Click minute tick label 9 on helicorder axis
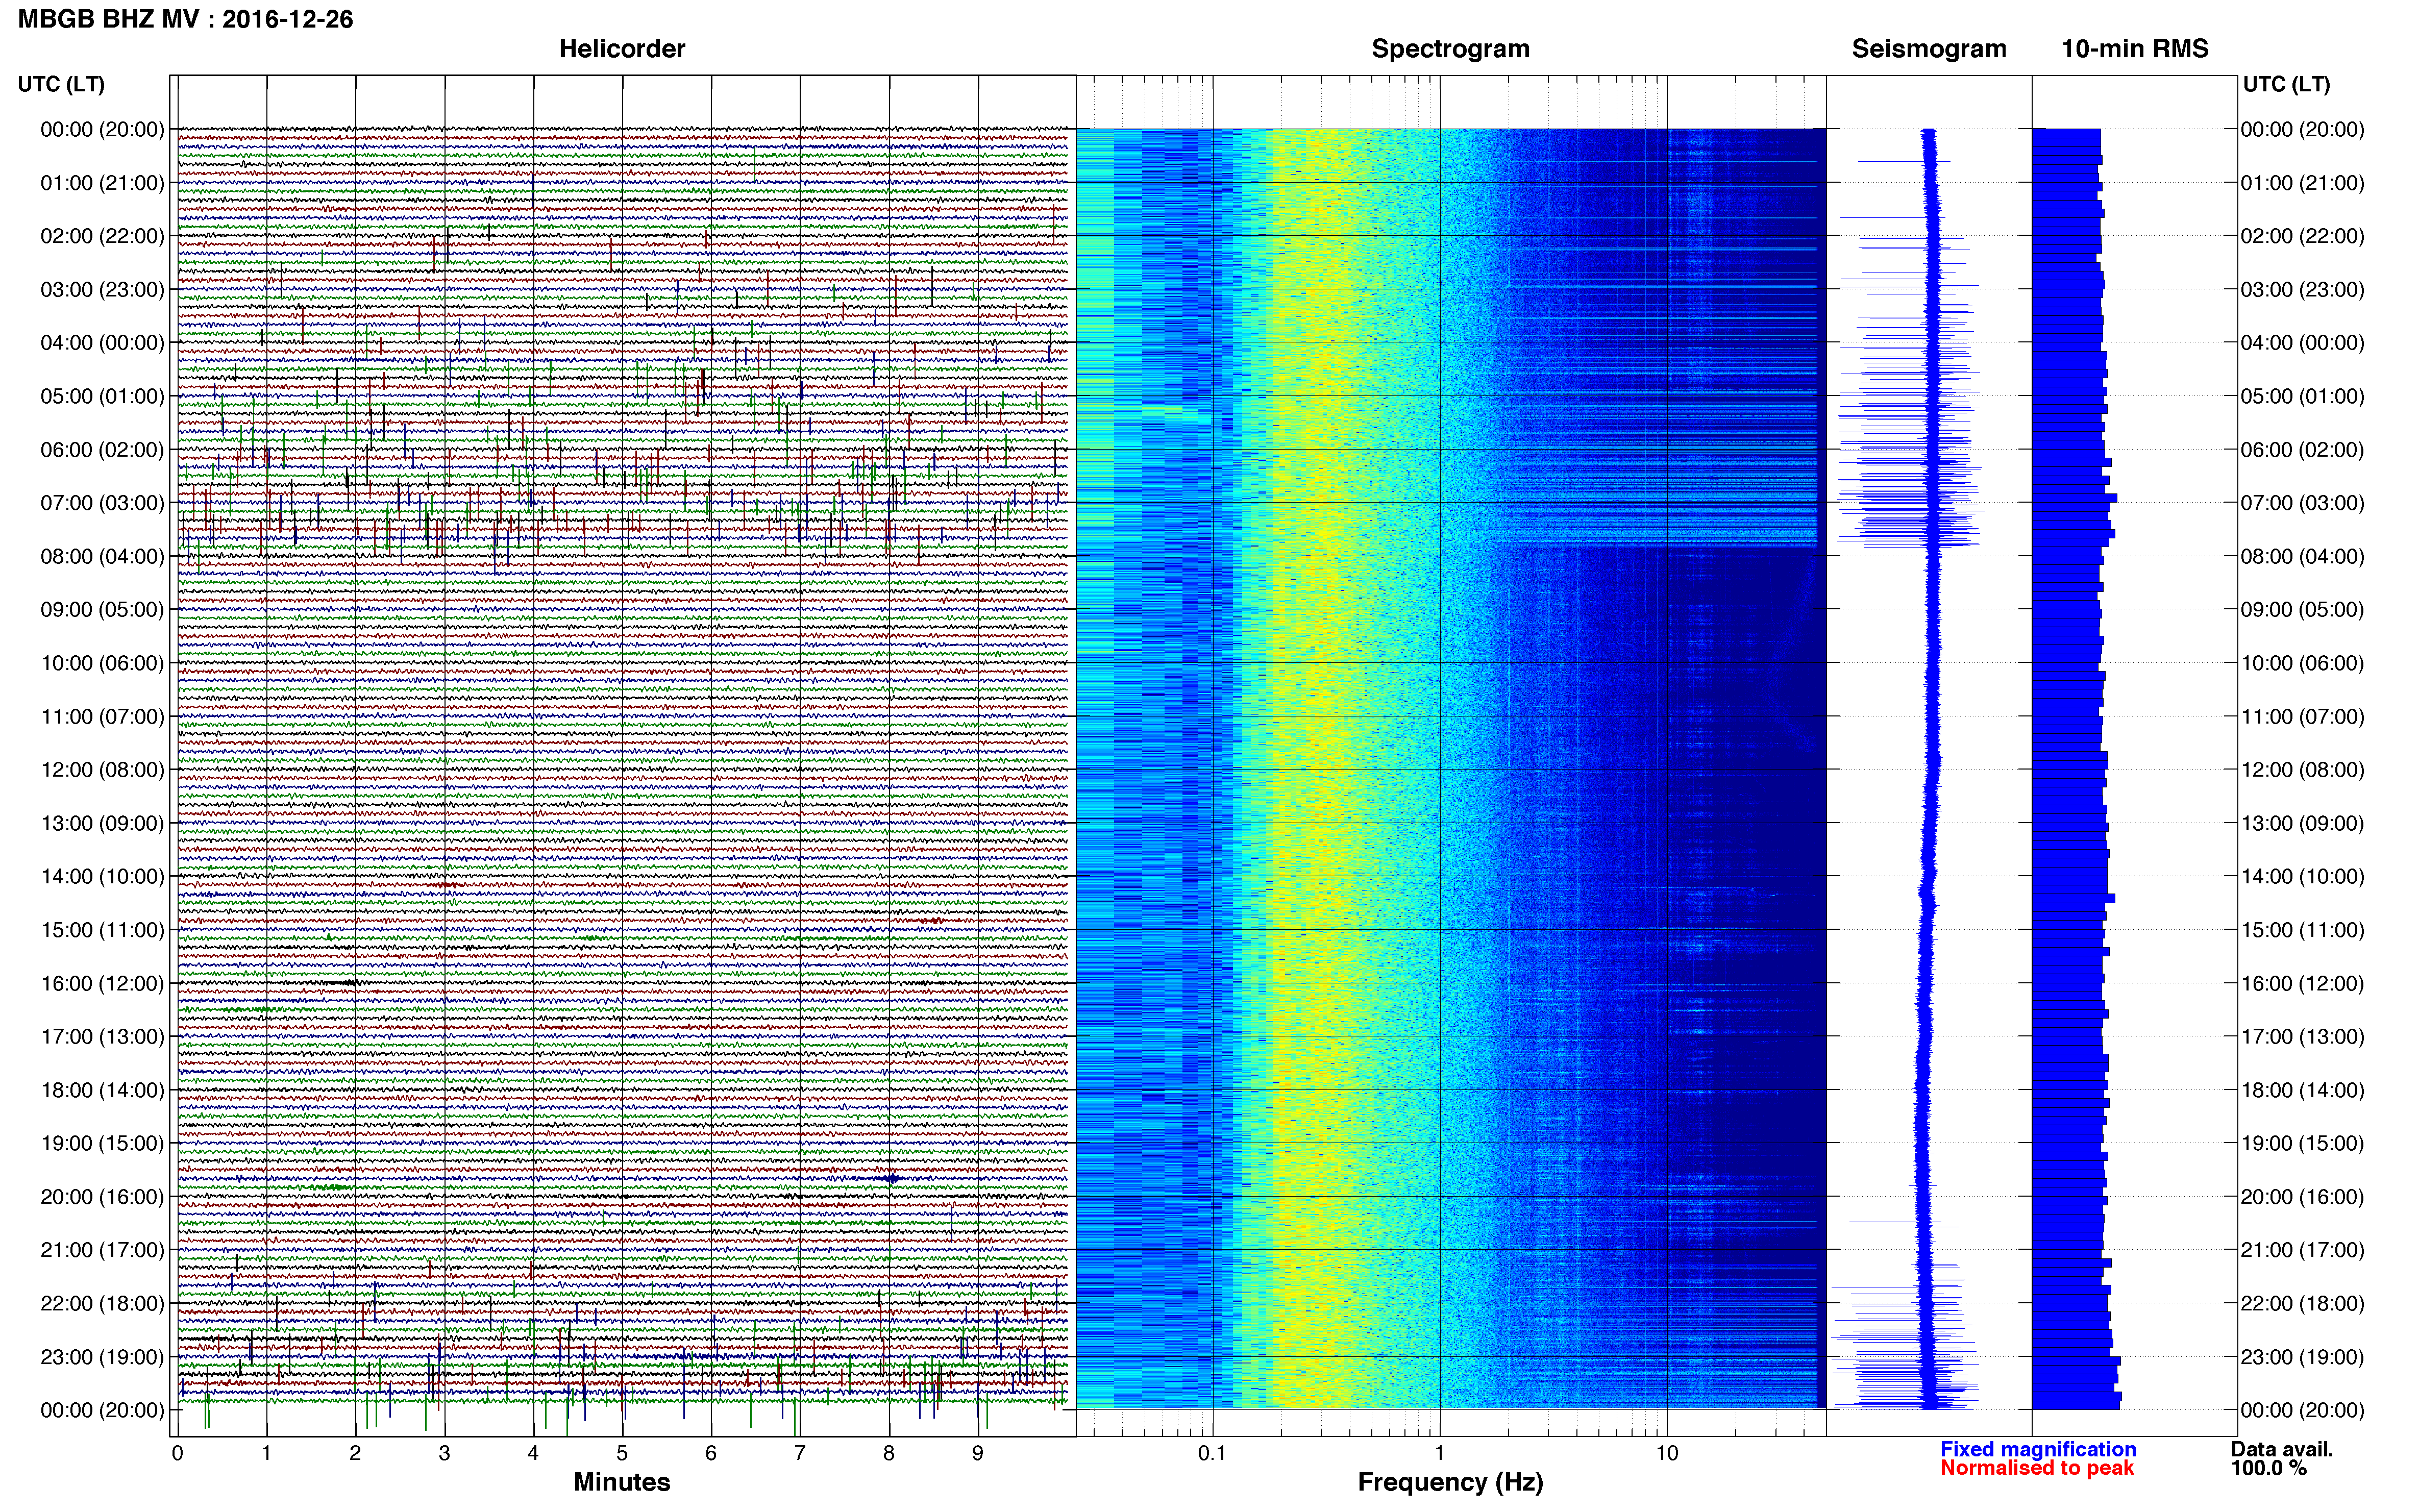This screenshot has width=2419, height=1512. [x=978, y=1454]
